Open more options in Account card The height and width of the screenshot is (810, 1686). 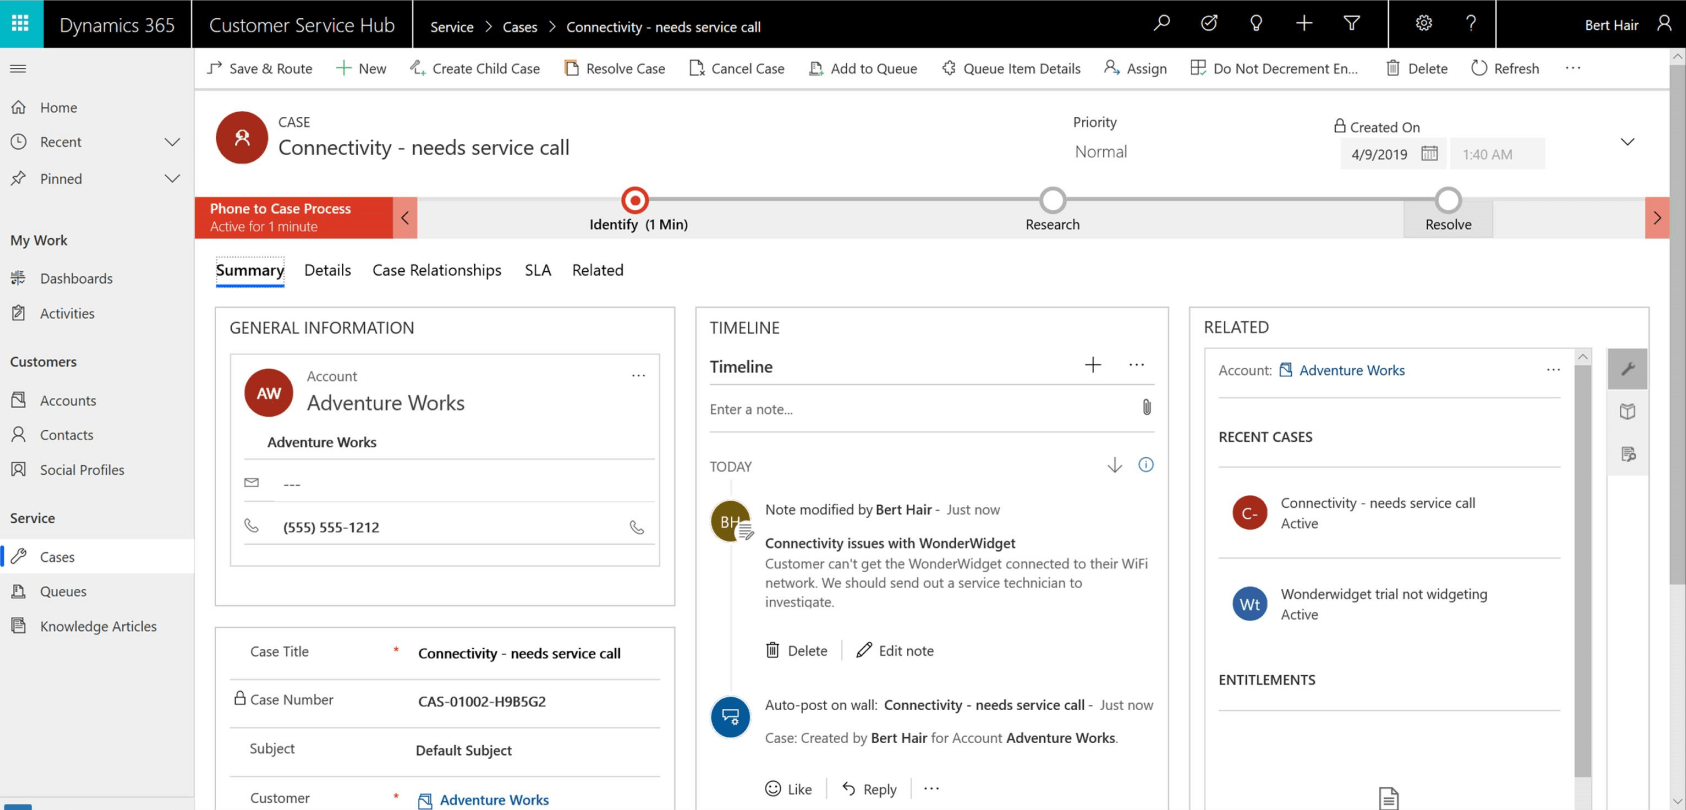639,376
